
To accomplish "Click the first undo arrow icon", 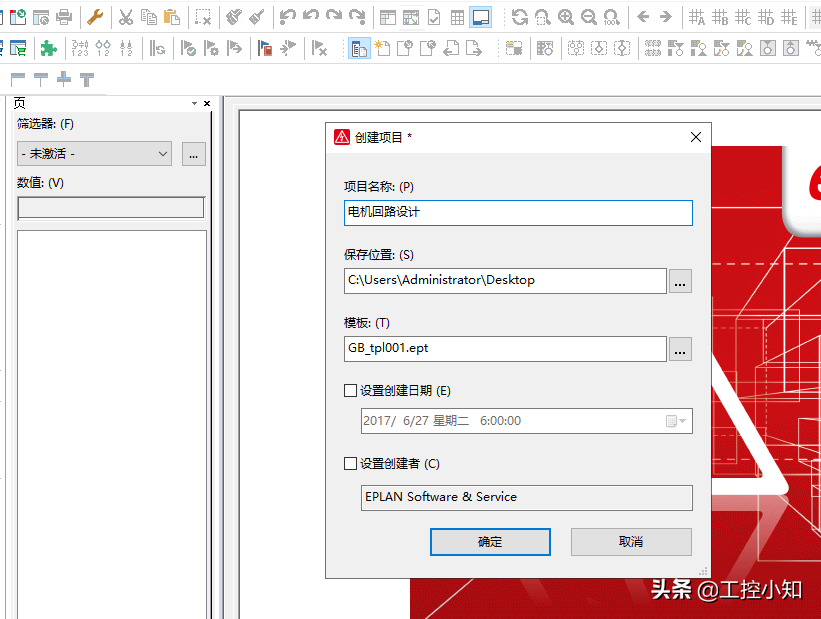I will click(287, 17).
